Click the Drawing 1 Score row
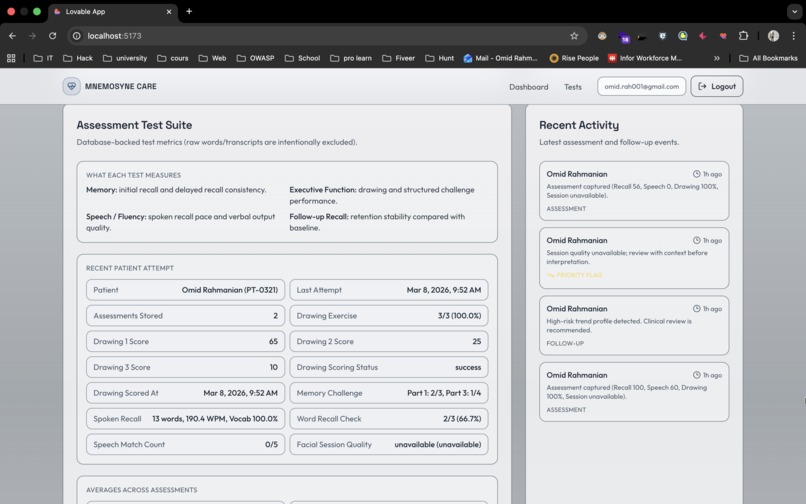This screenshot has height=504, width=806. point(186,341)
